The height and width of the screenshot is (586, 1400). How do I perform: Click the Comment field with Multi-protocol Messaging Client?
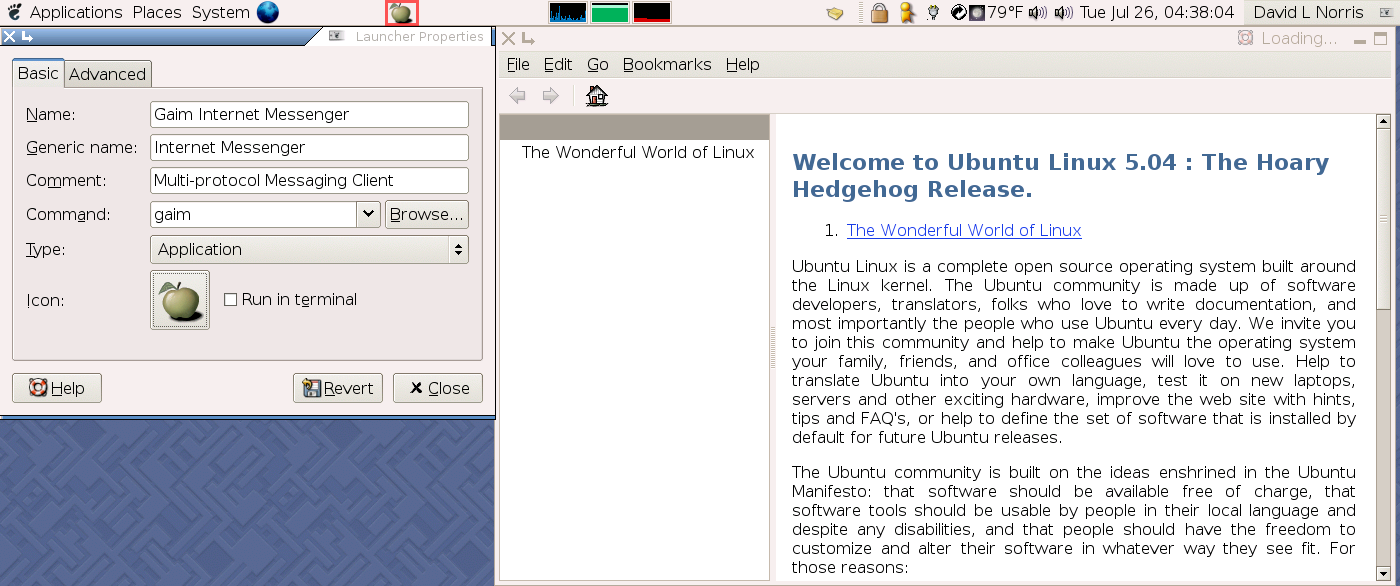point(309,180)
